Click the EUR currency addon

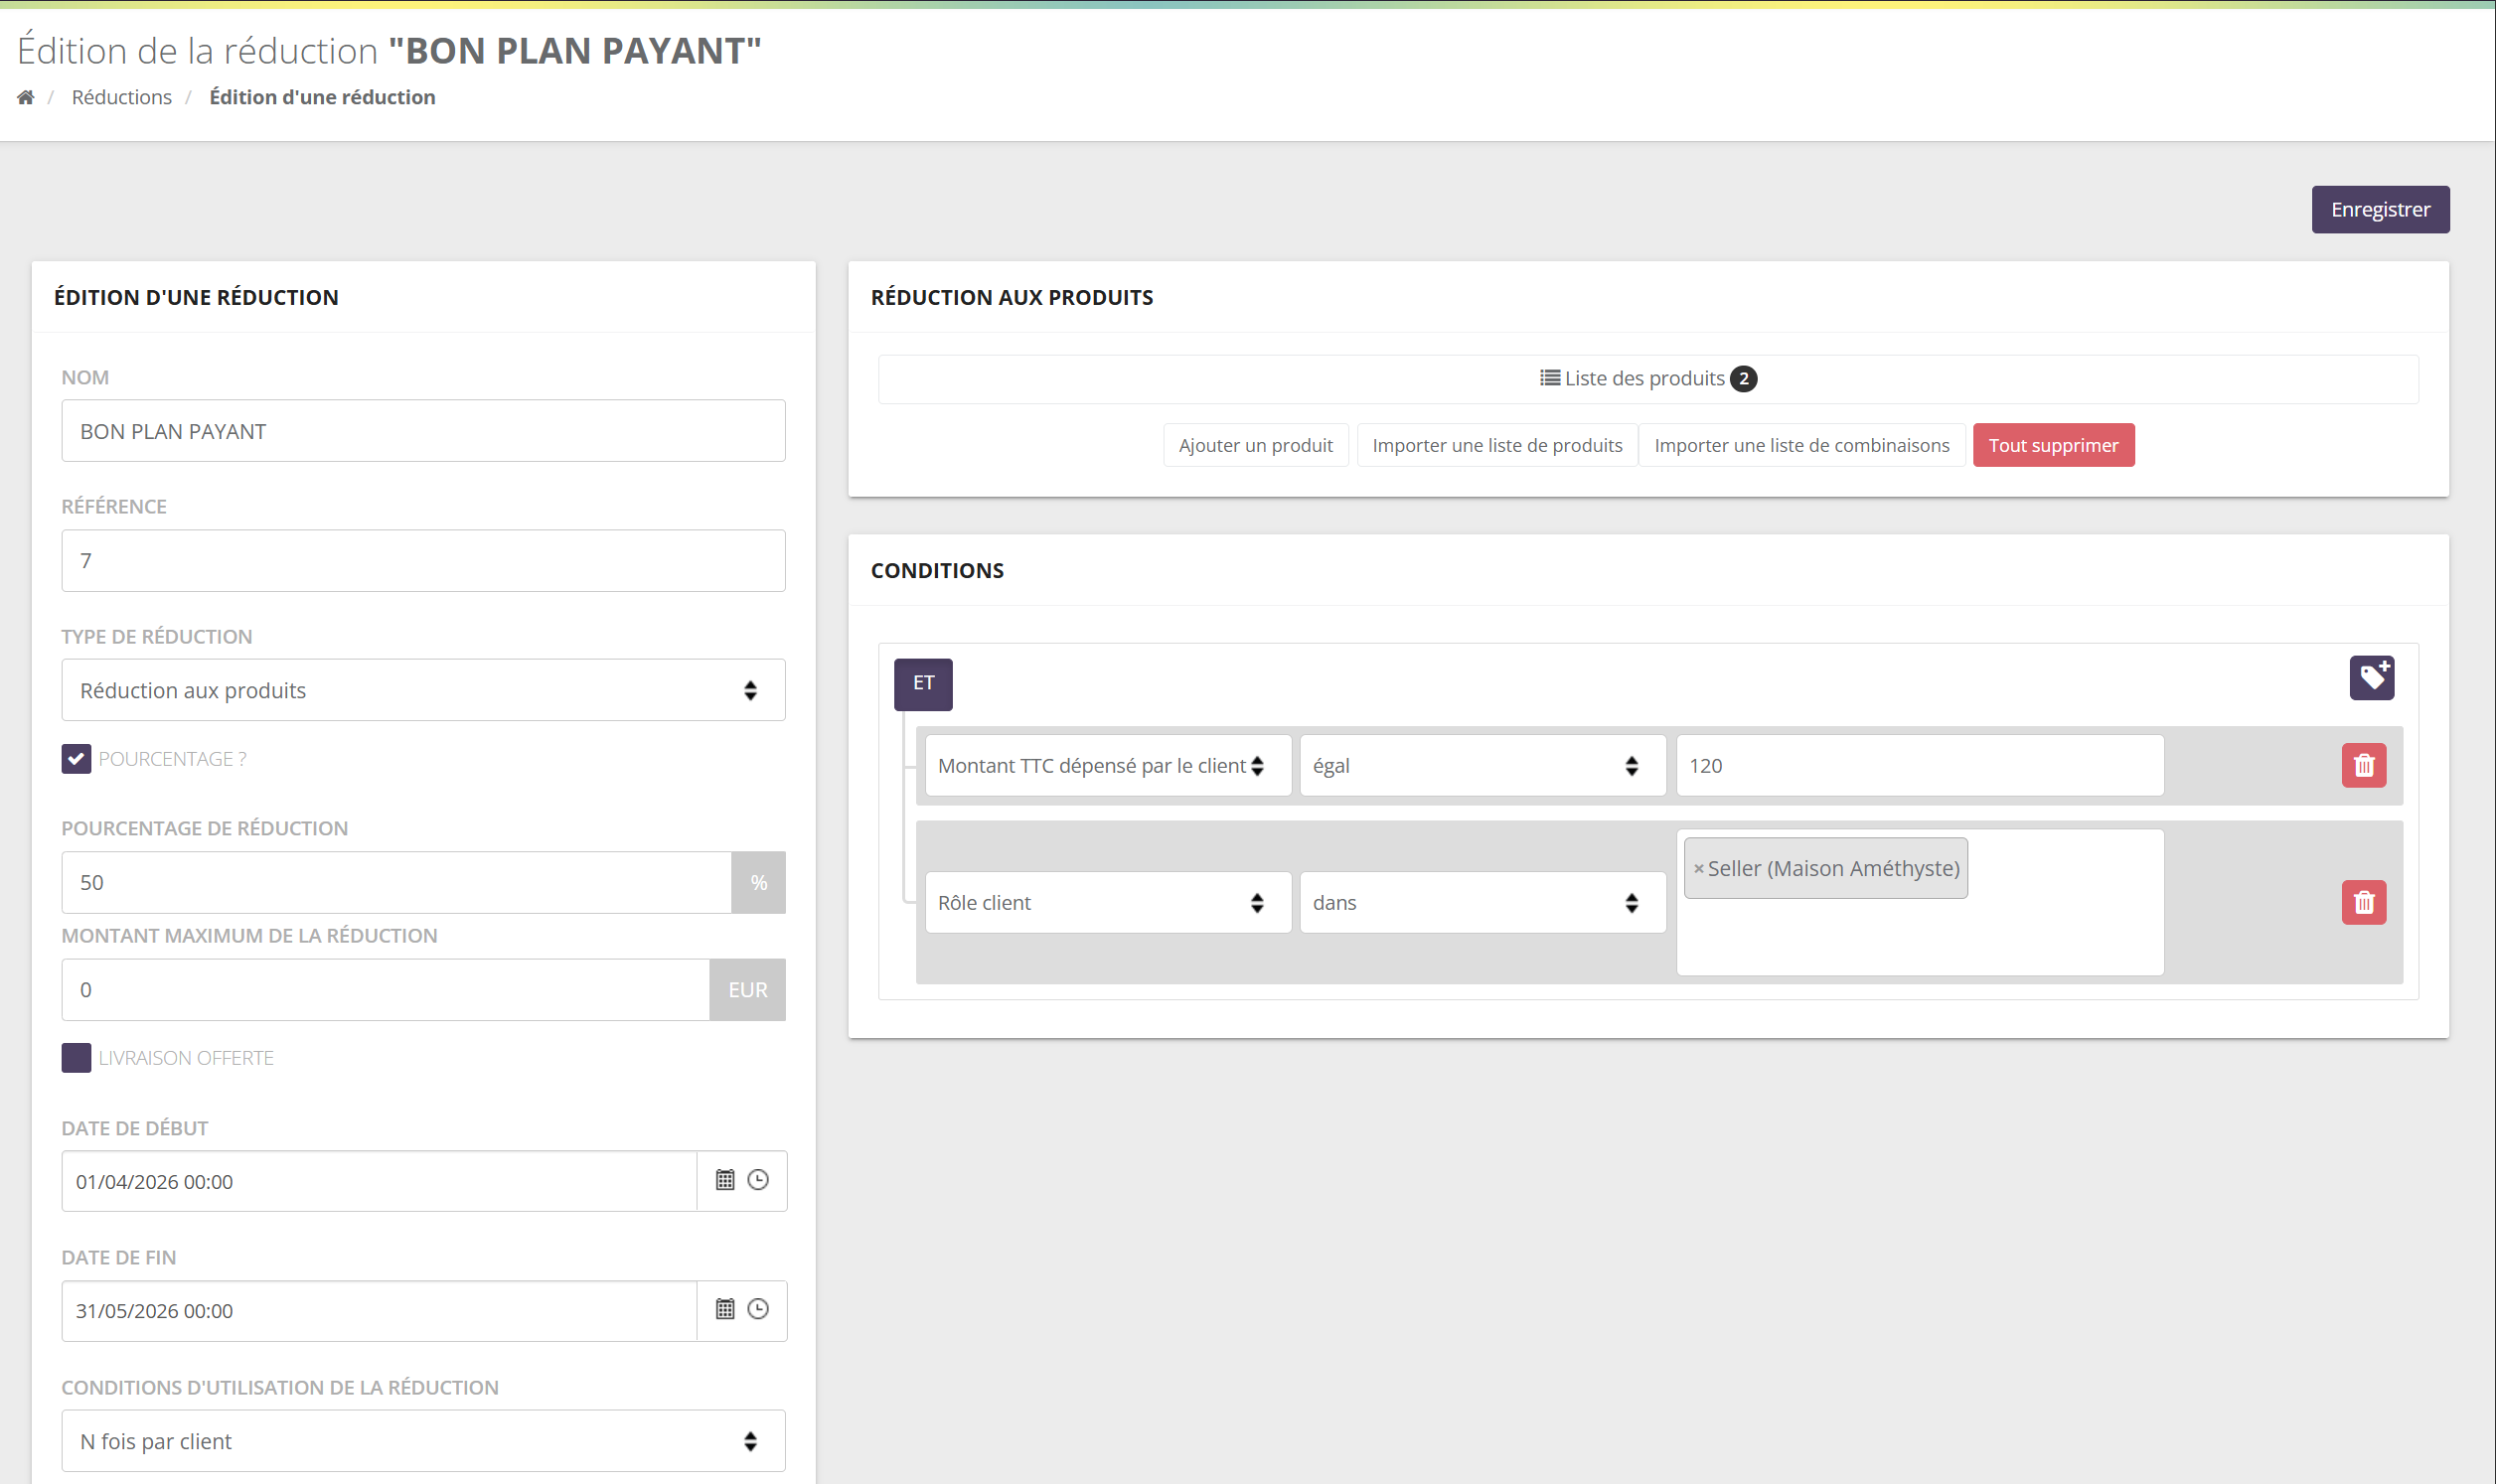point(748,990)
